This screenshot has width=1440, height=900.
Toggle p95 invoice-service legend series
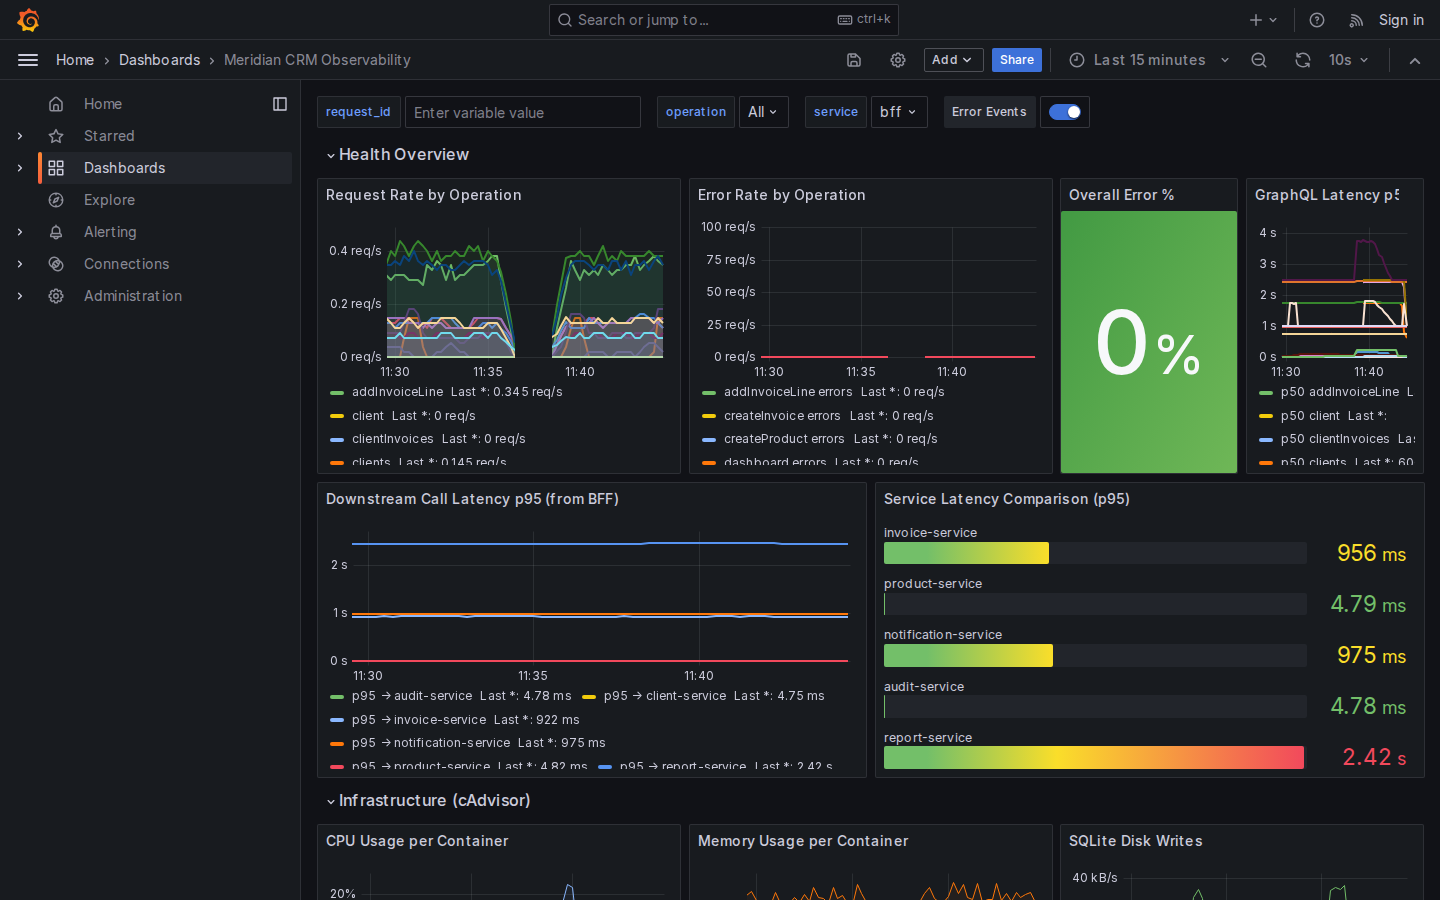pos(419,720)
